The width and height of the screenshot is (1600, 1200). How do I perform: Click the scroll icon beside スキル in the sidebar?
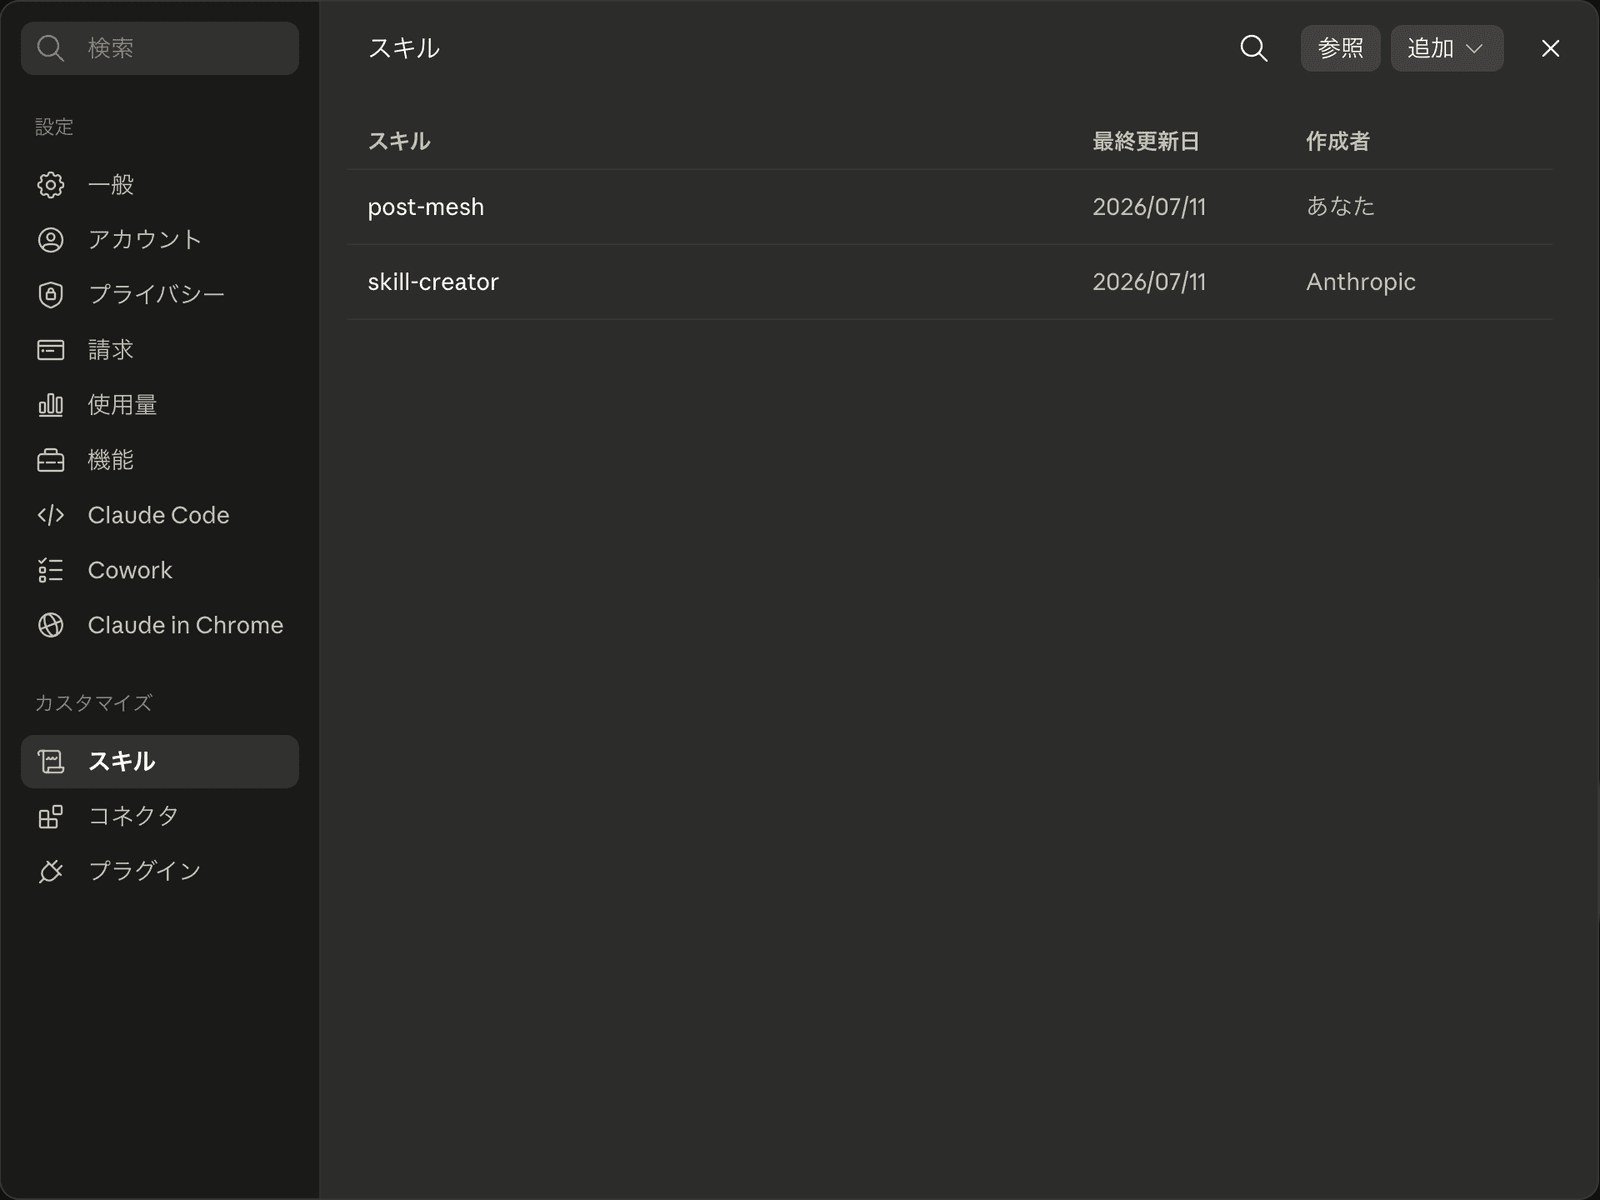pos(51,762)
